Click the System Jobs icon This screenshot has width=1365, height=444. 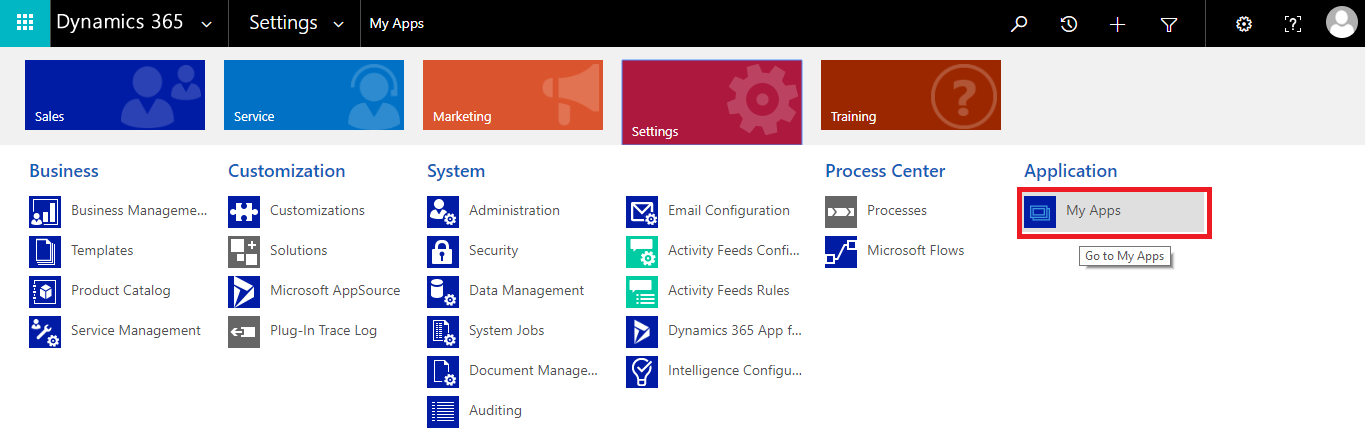[443, 331]
